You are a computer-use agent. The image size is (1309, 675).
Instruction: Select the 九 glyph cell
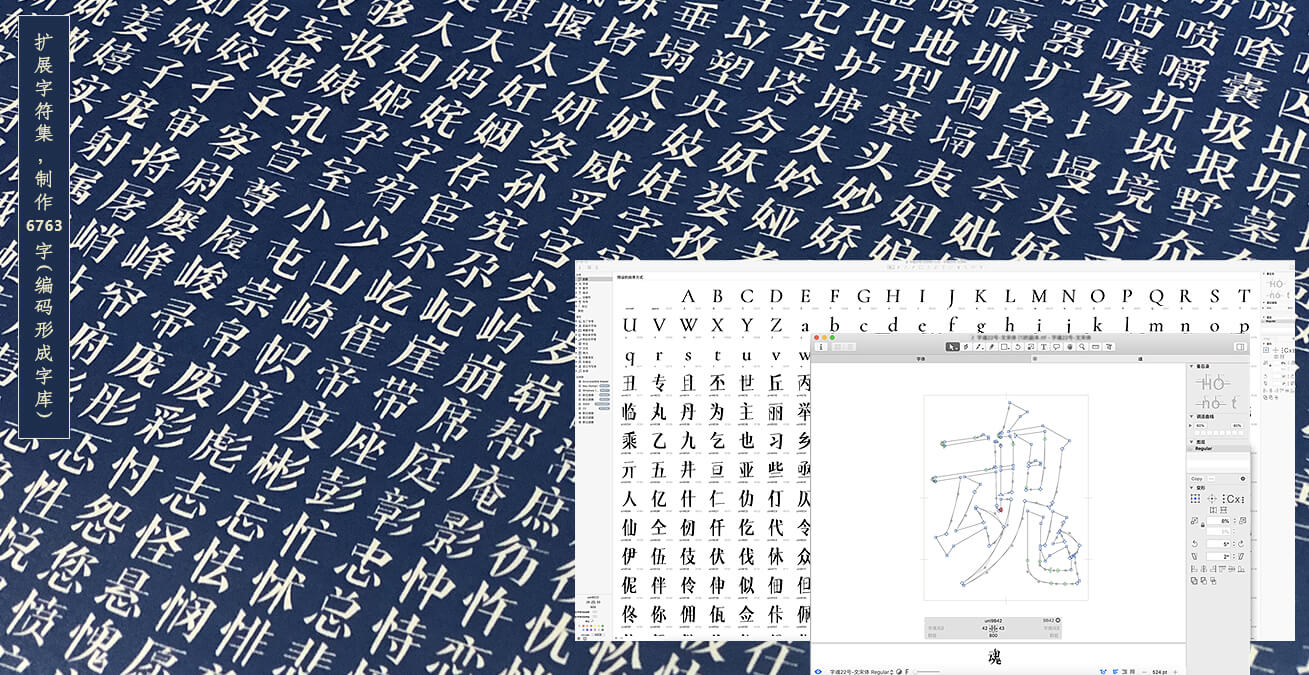[688, 440]
